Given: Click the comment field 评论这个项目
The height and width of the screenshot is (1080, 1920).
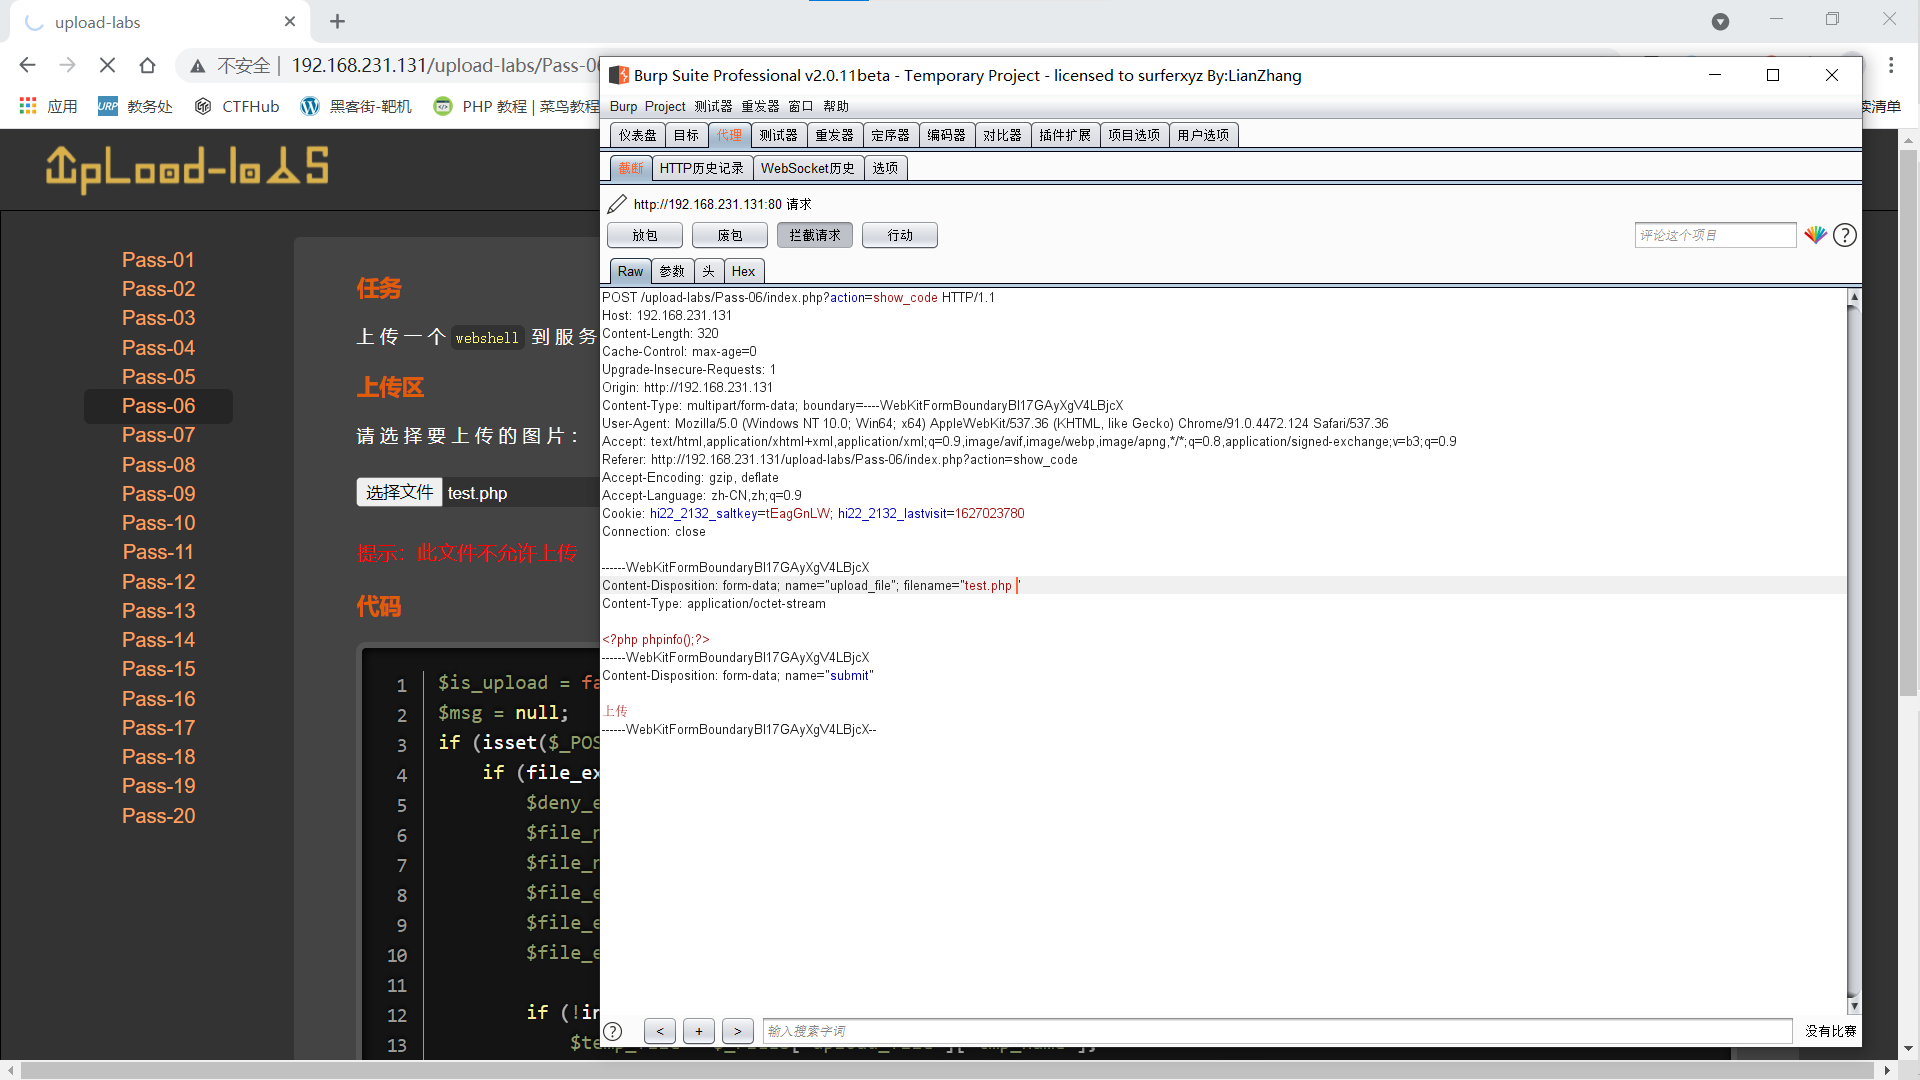Looking at the screenshot, I should [x=1715, y=235].
